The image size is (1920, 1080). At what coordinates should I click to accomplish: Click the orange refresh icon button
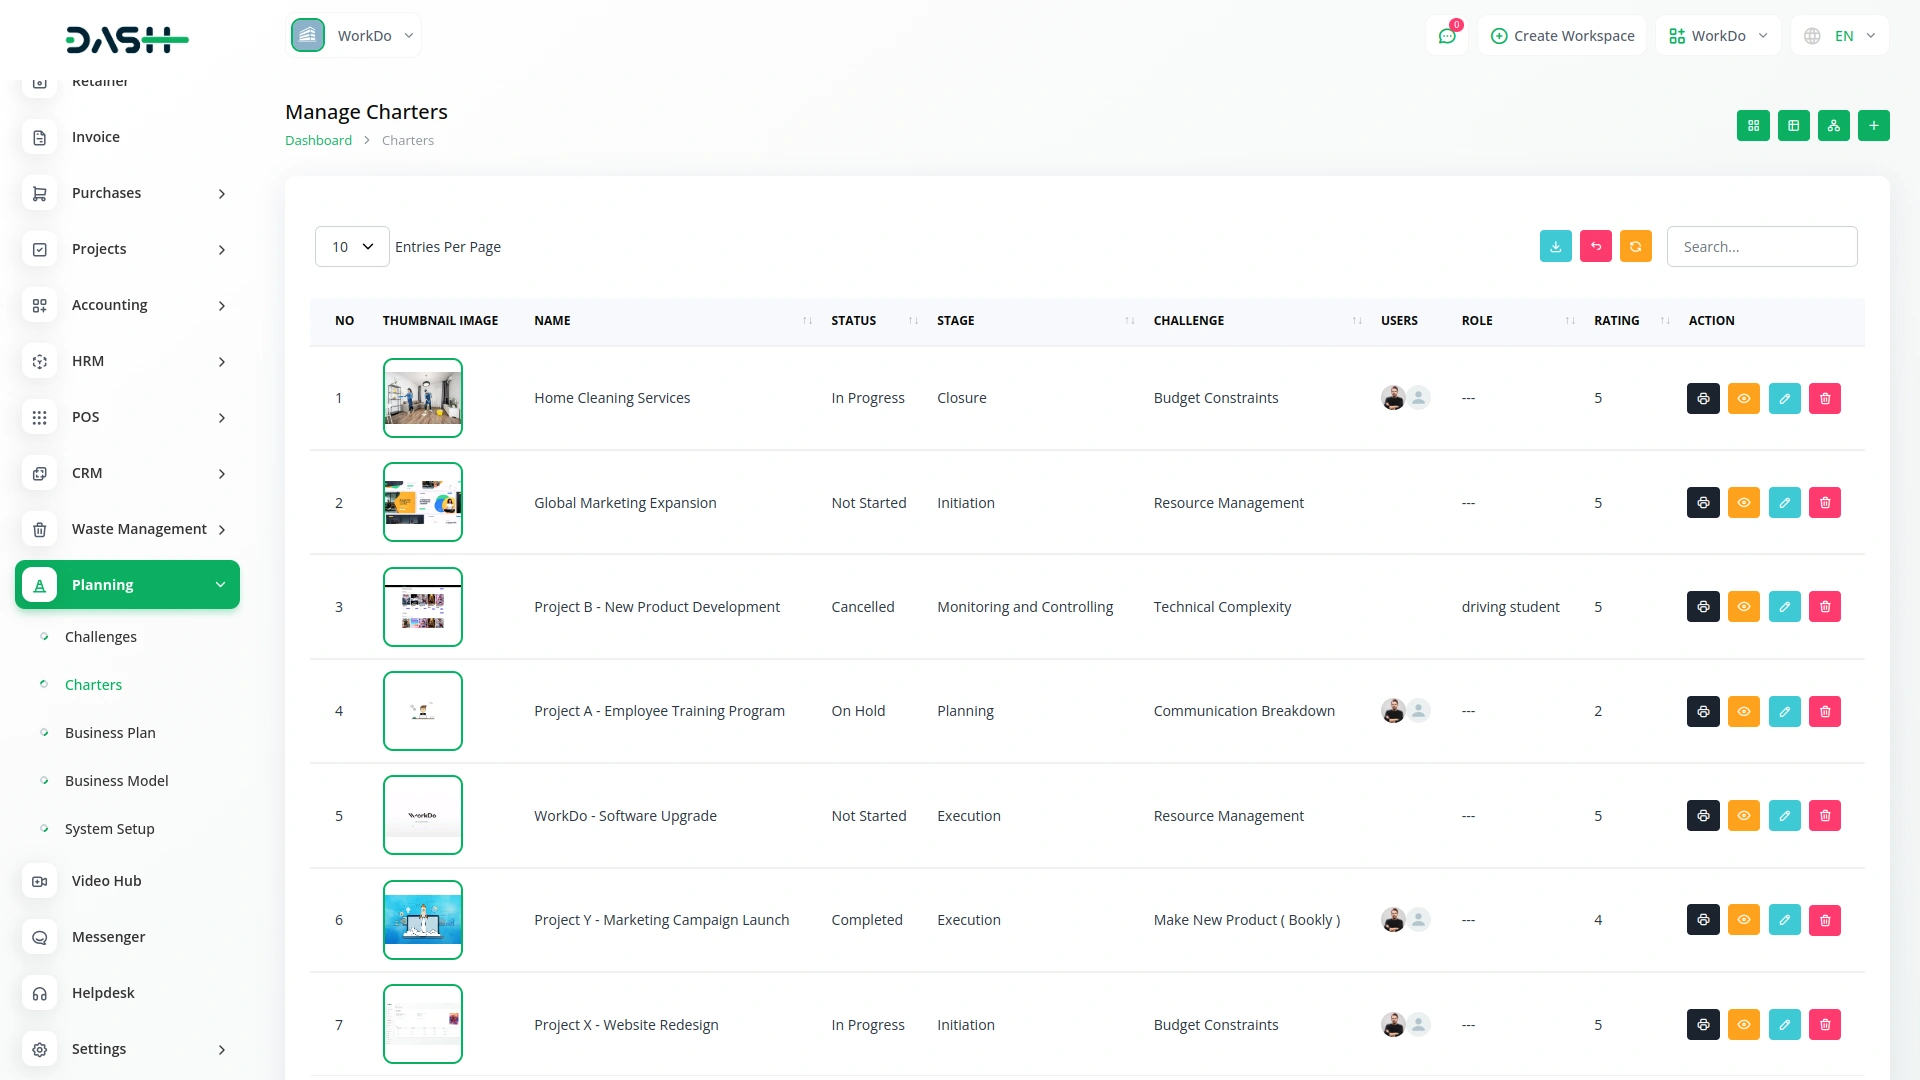[1635, 247]
